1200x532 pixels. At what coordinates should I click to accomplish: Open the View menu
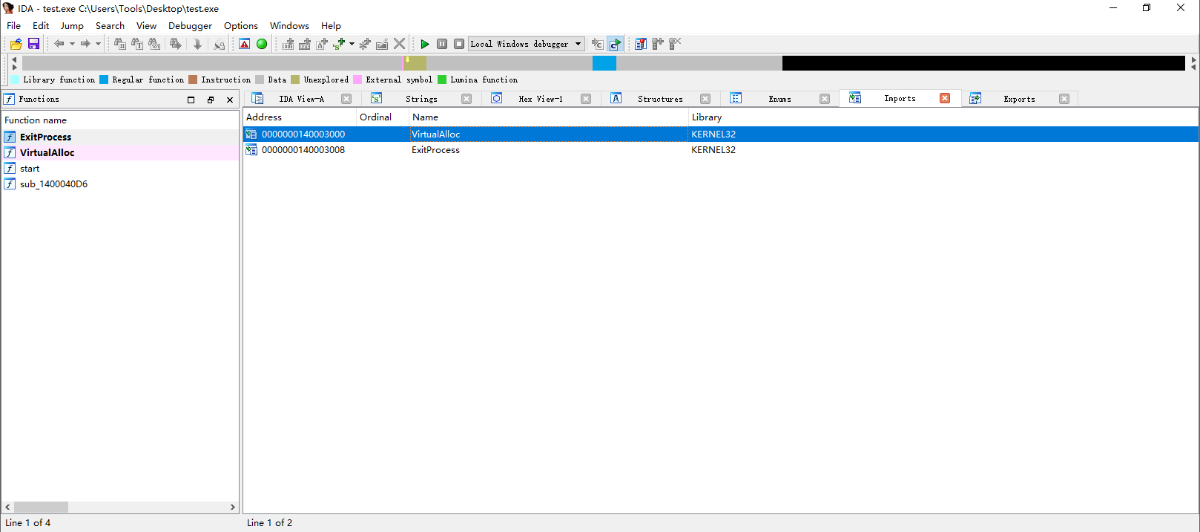[x=146, y=26]
